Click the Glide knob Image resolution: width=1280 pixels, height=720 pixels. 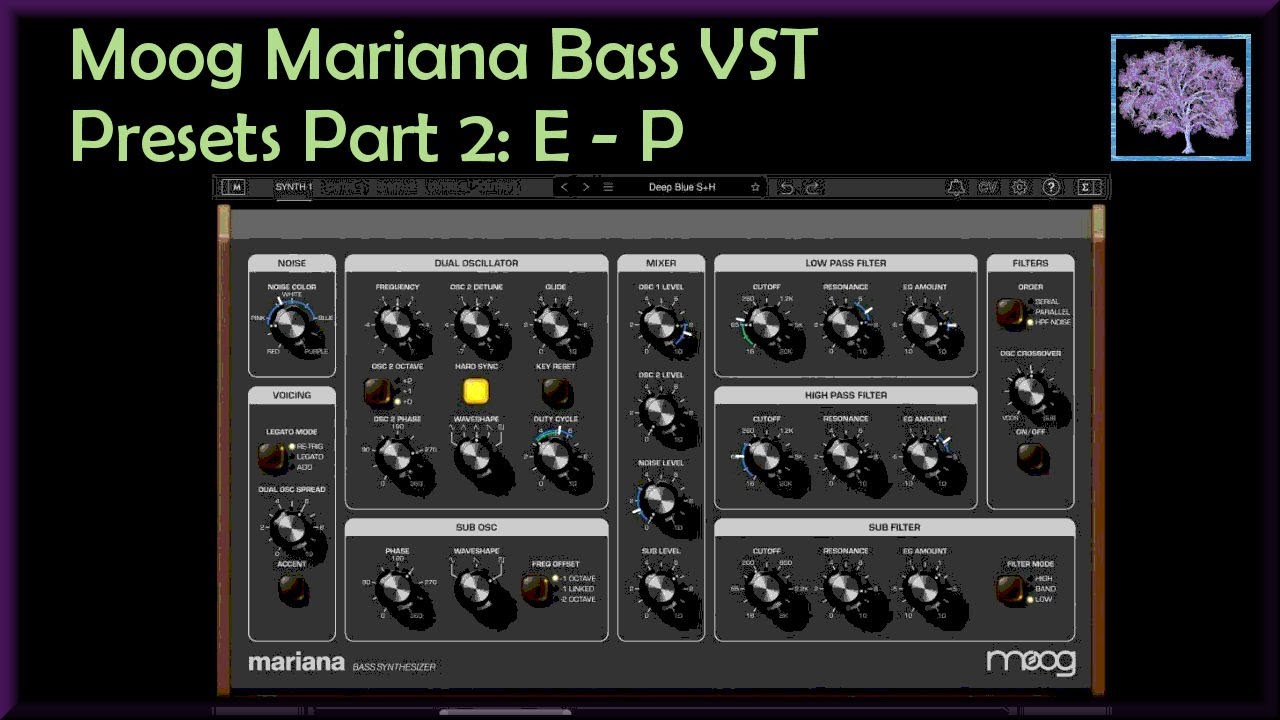click(555, 324)
